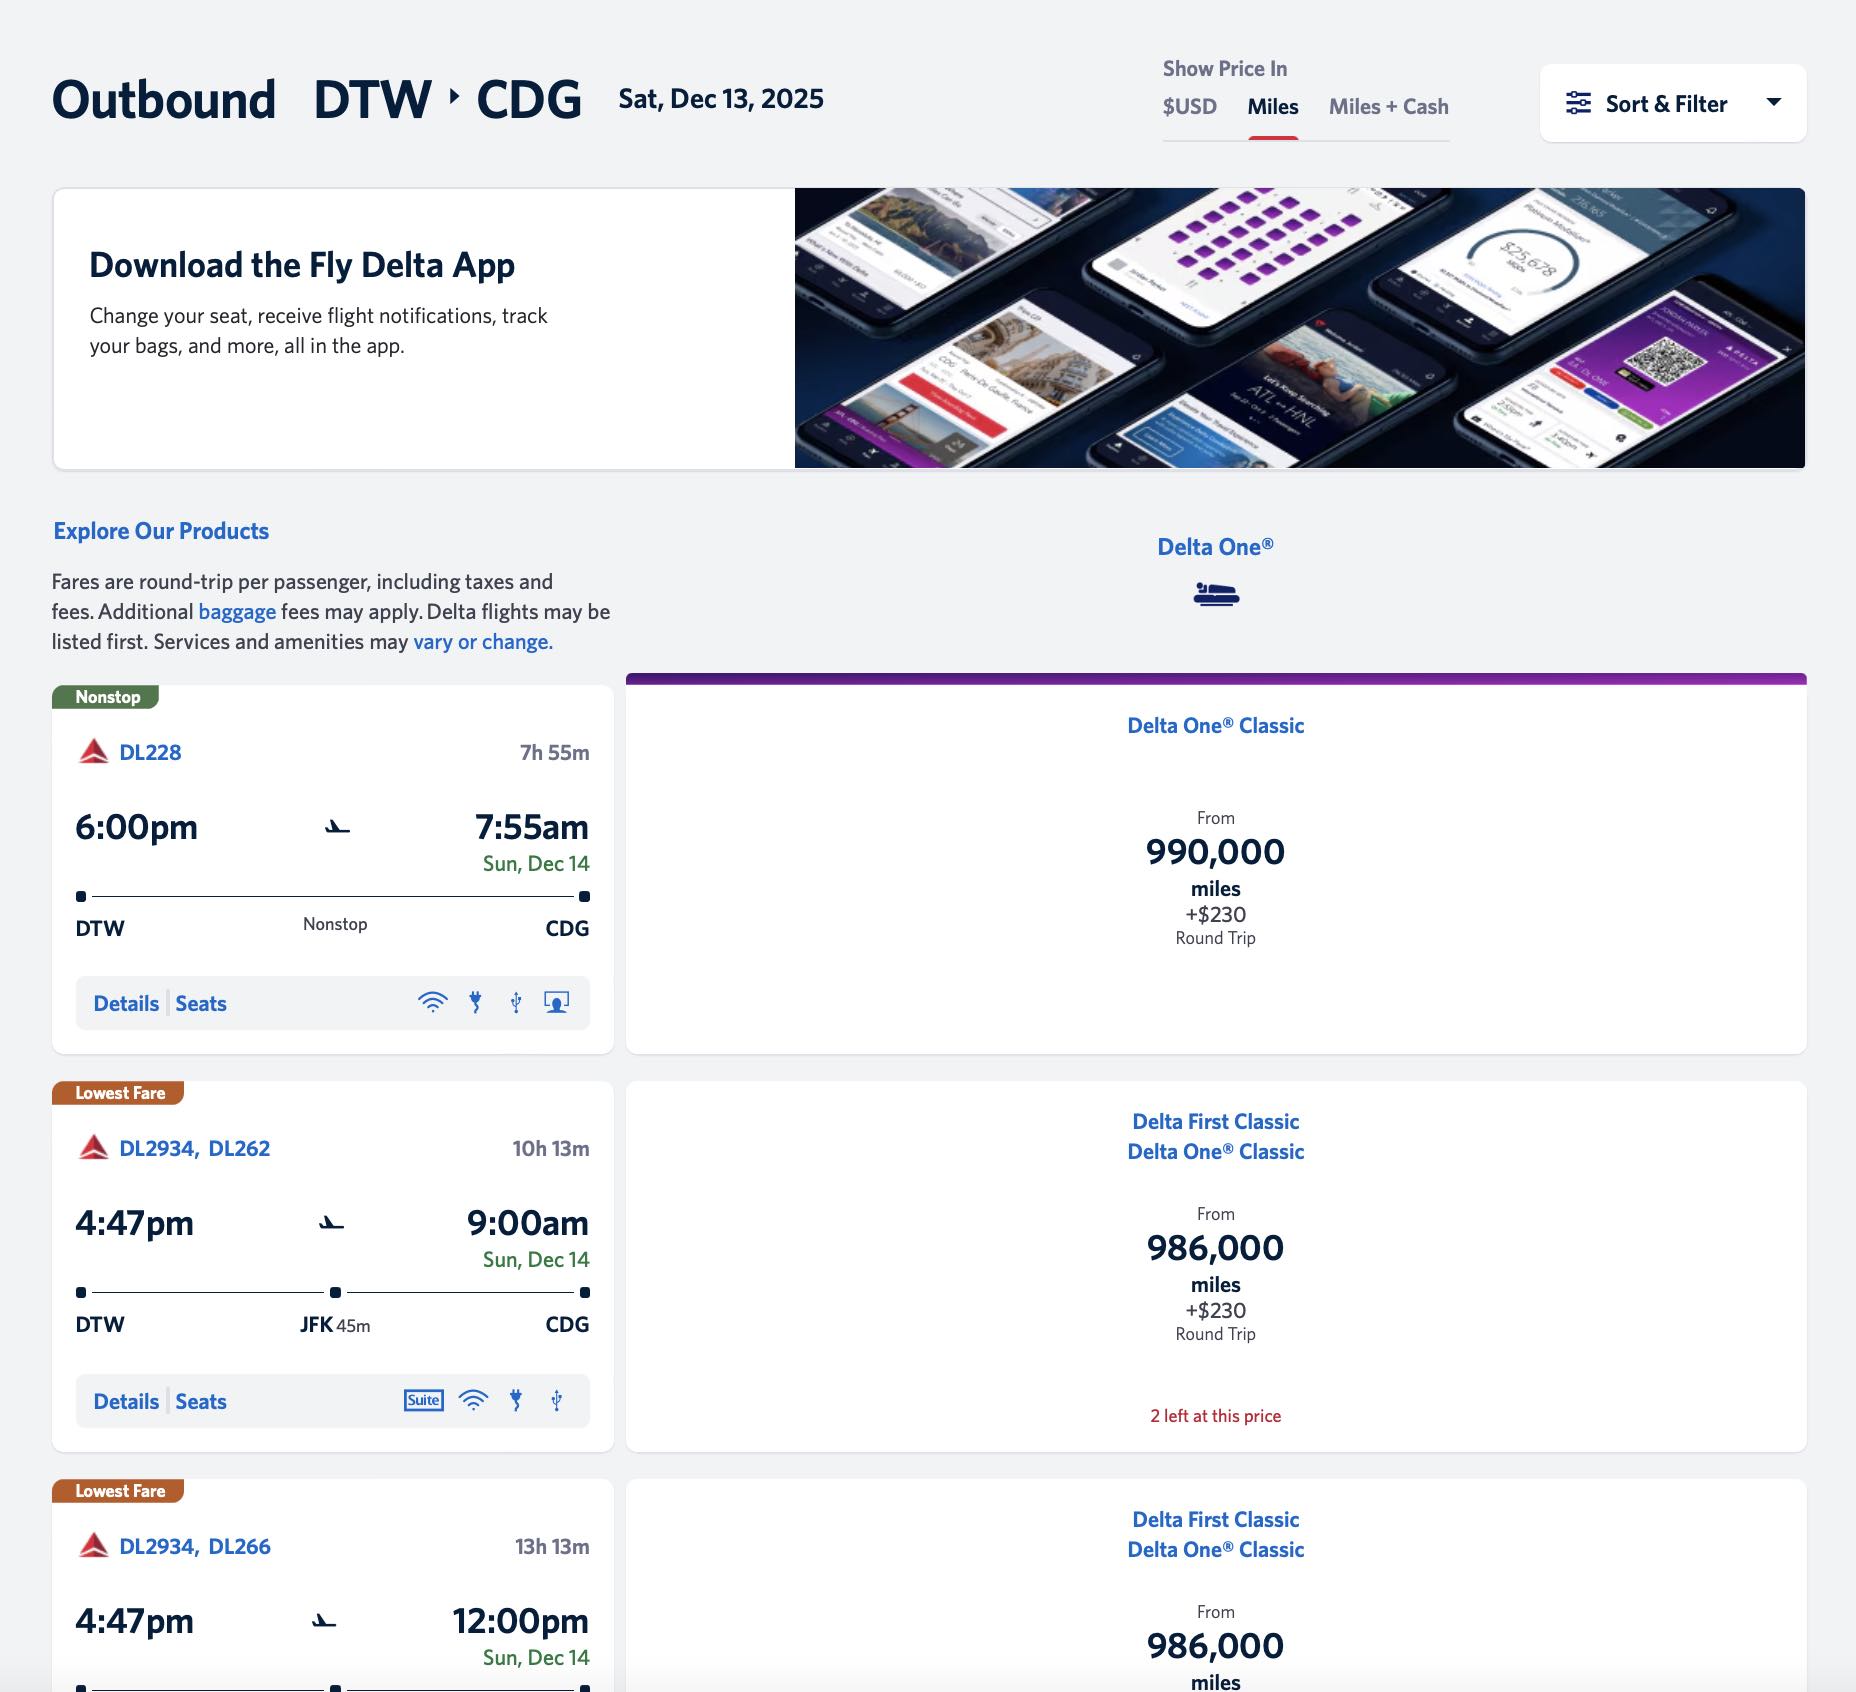Click the Delta logo beside DL2934, DL266
This screenshot has width=1856, height=1692.
[x=96, y=1545]
